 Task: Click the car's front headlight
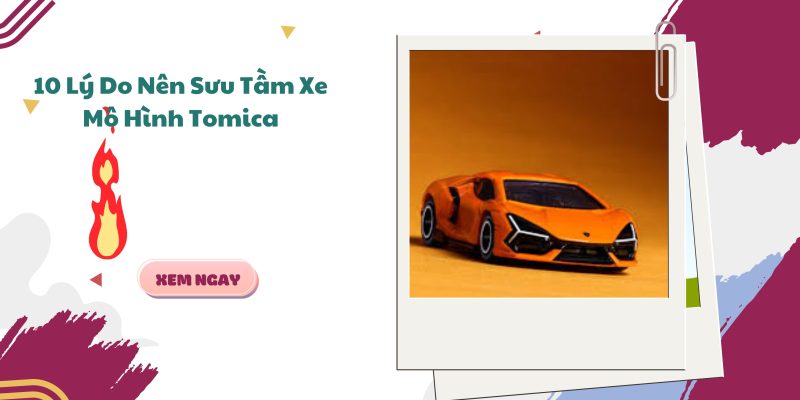pyautogui.click(x=527, y=232)
